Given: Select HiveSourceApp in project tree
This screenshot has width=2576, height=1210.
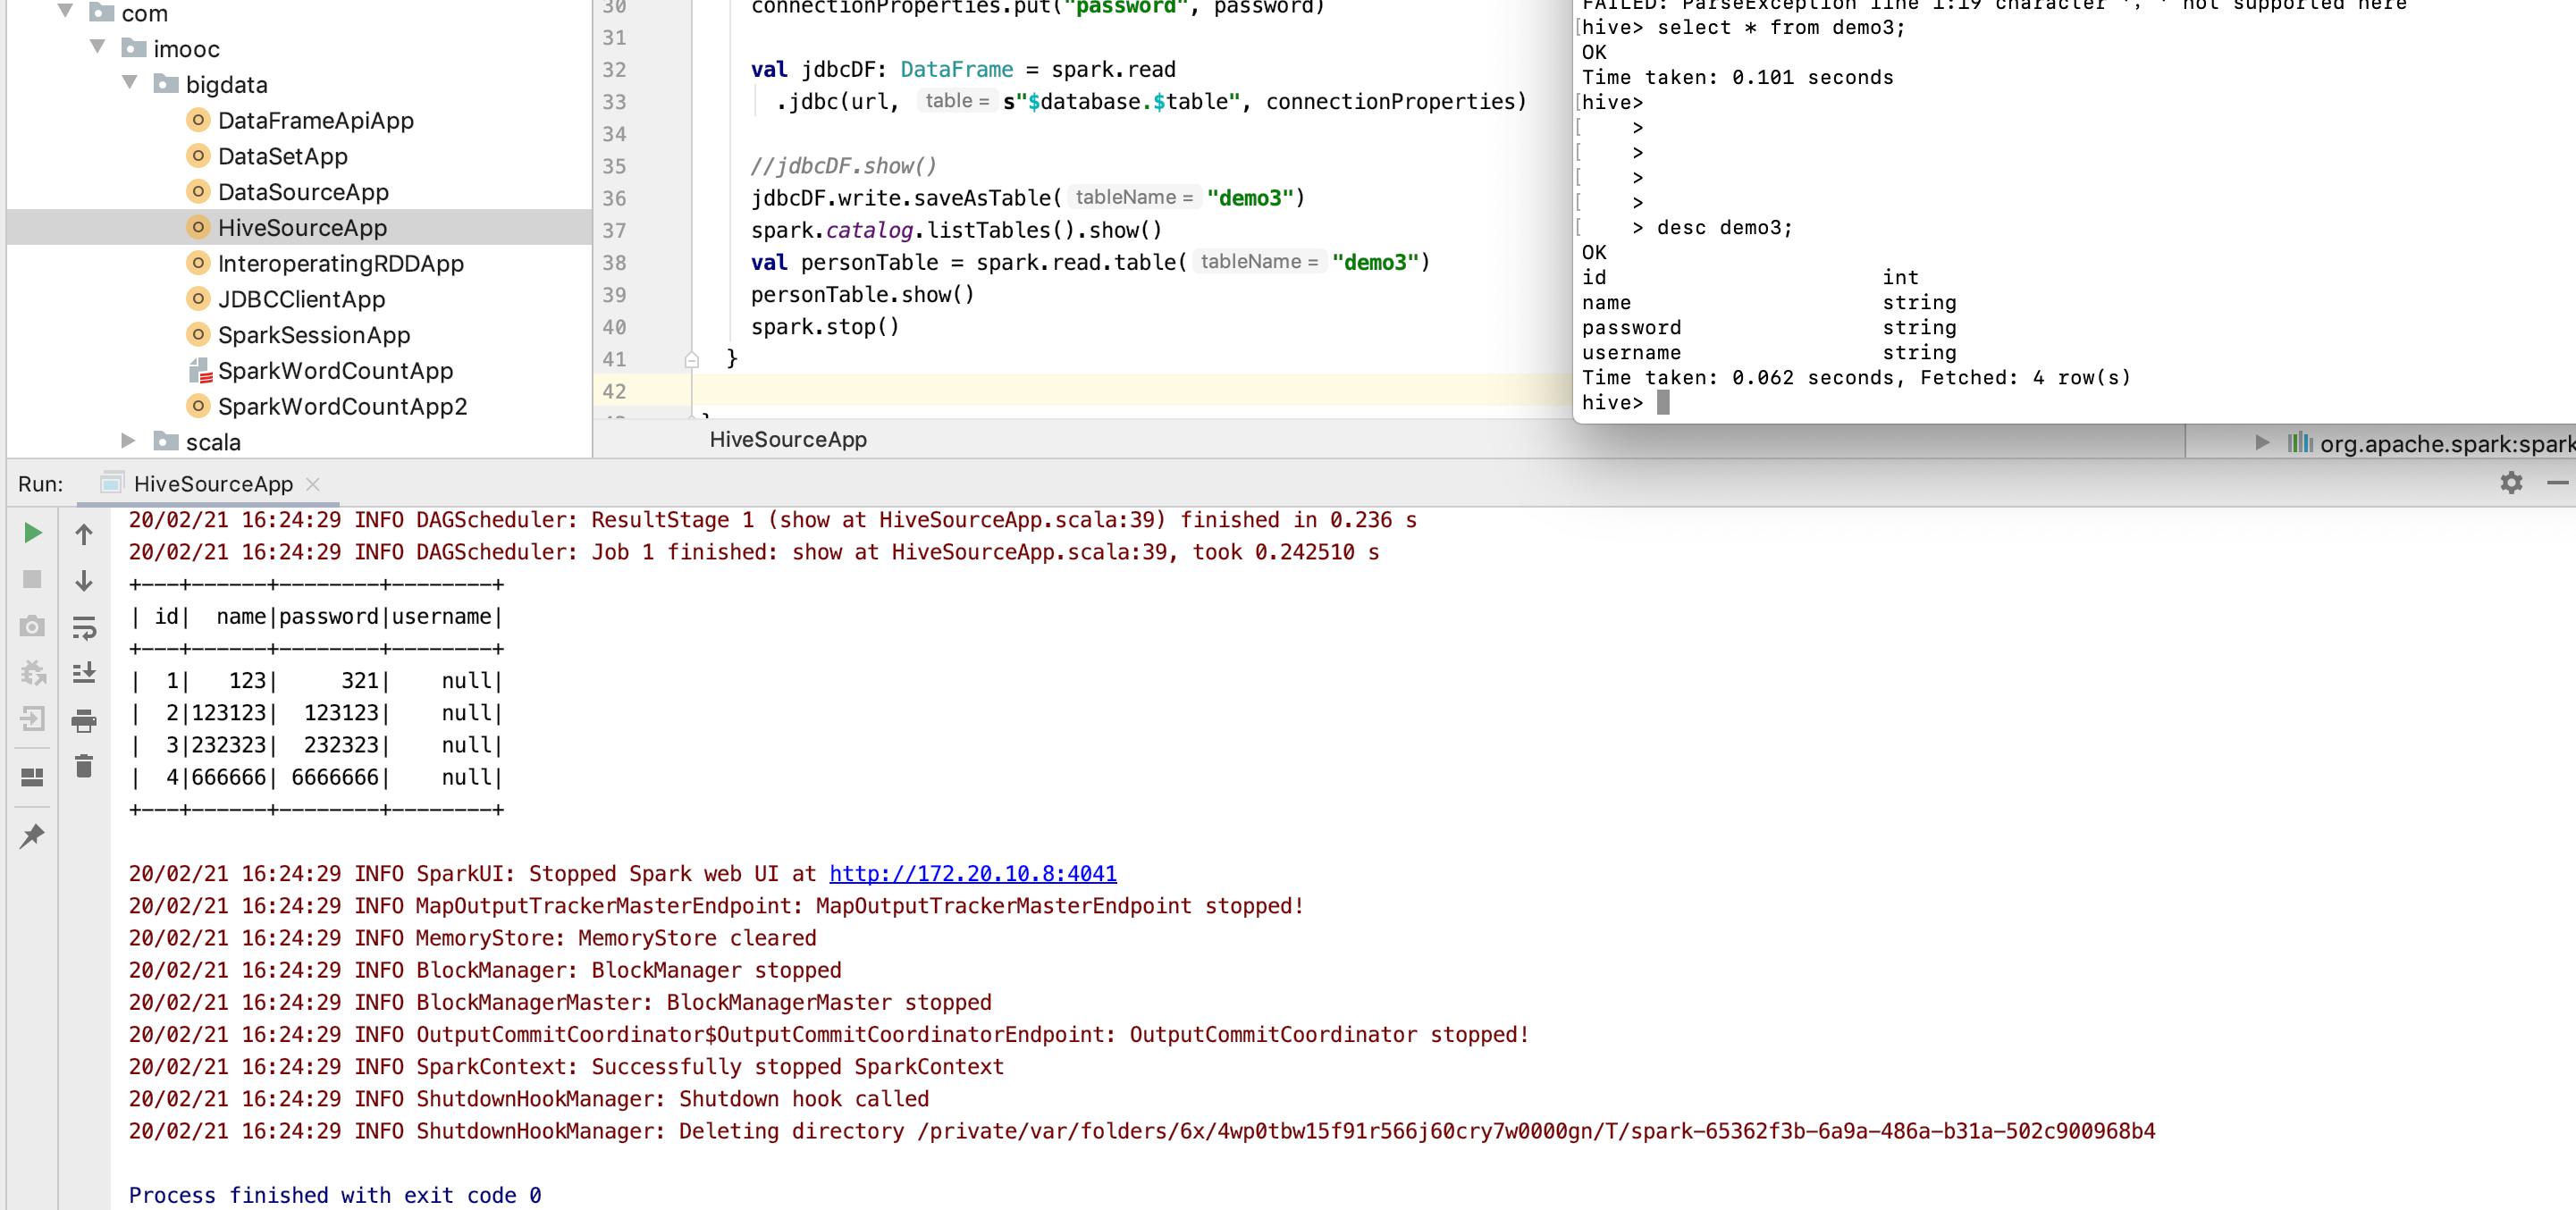Looking at the screenshot, I should [x=302, y=228].
